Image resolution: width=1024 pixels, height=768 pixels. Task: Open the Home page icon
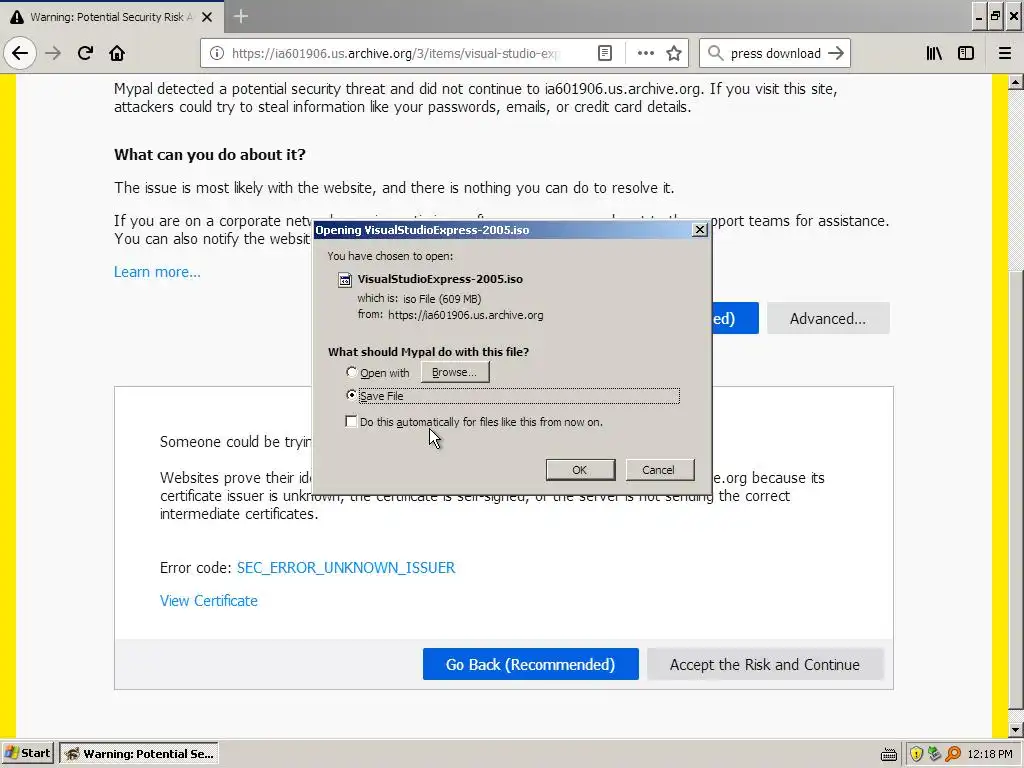click(117, 53)
